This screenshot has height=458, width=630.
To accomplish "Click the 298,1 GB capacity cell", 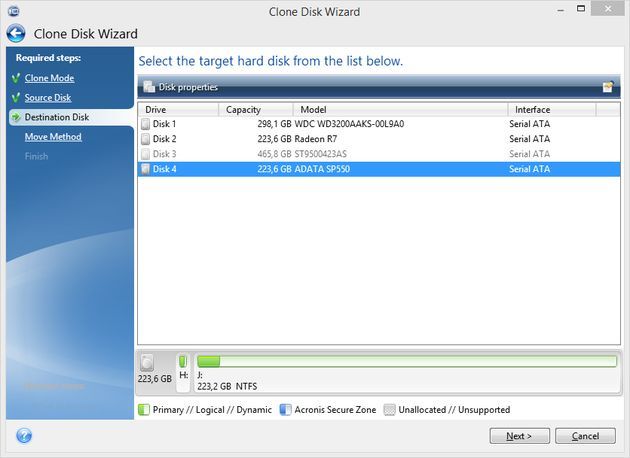I will click(274, 124).
